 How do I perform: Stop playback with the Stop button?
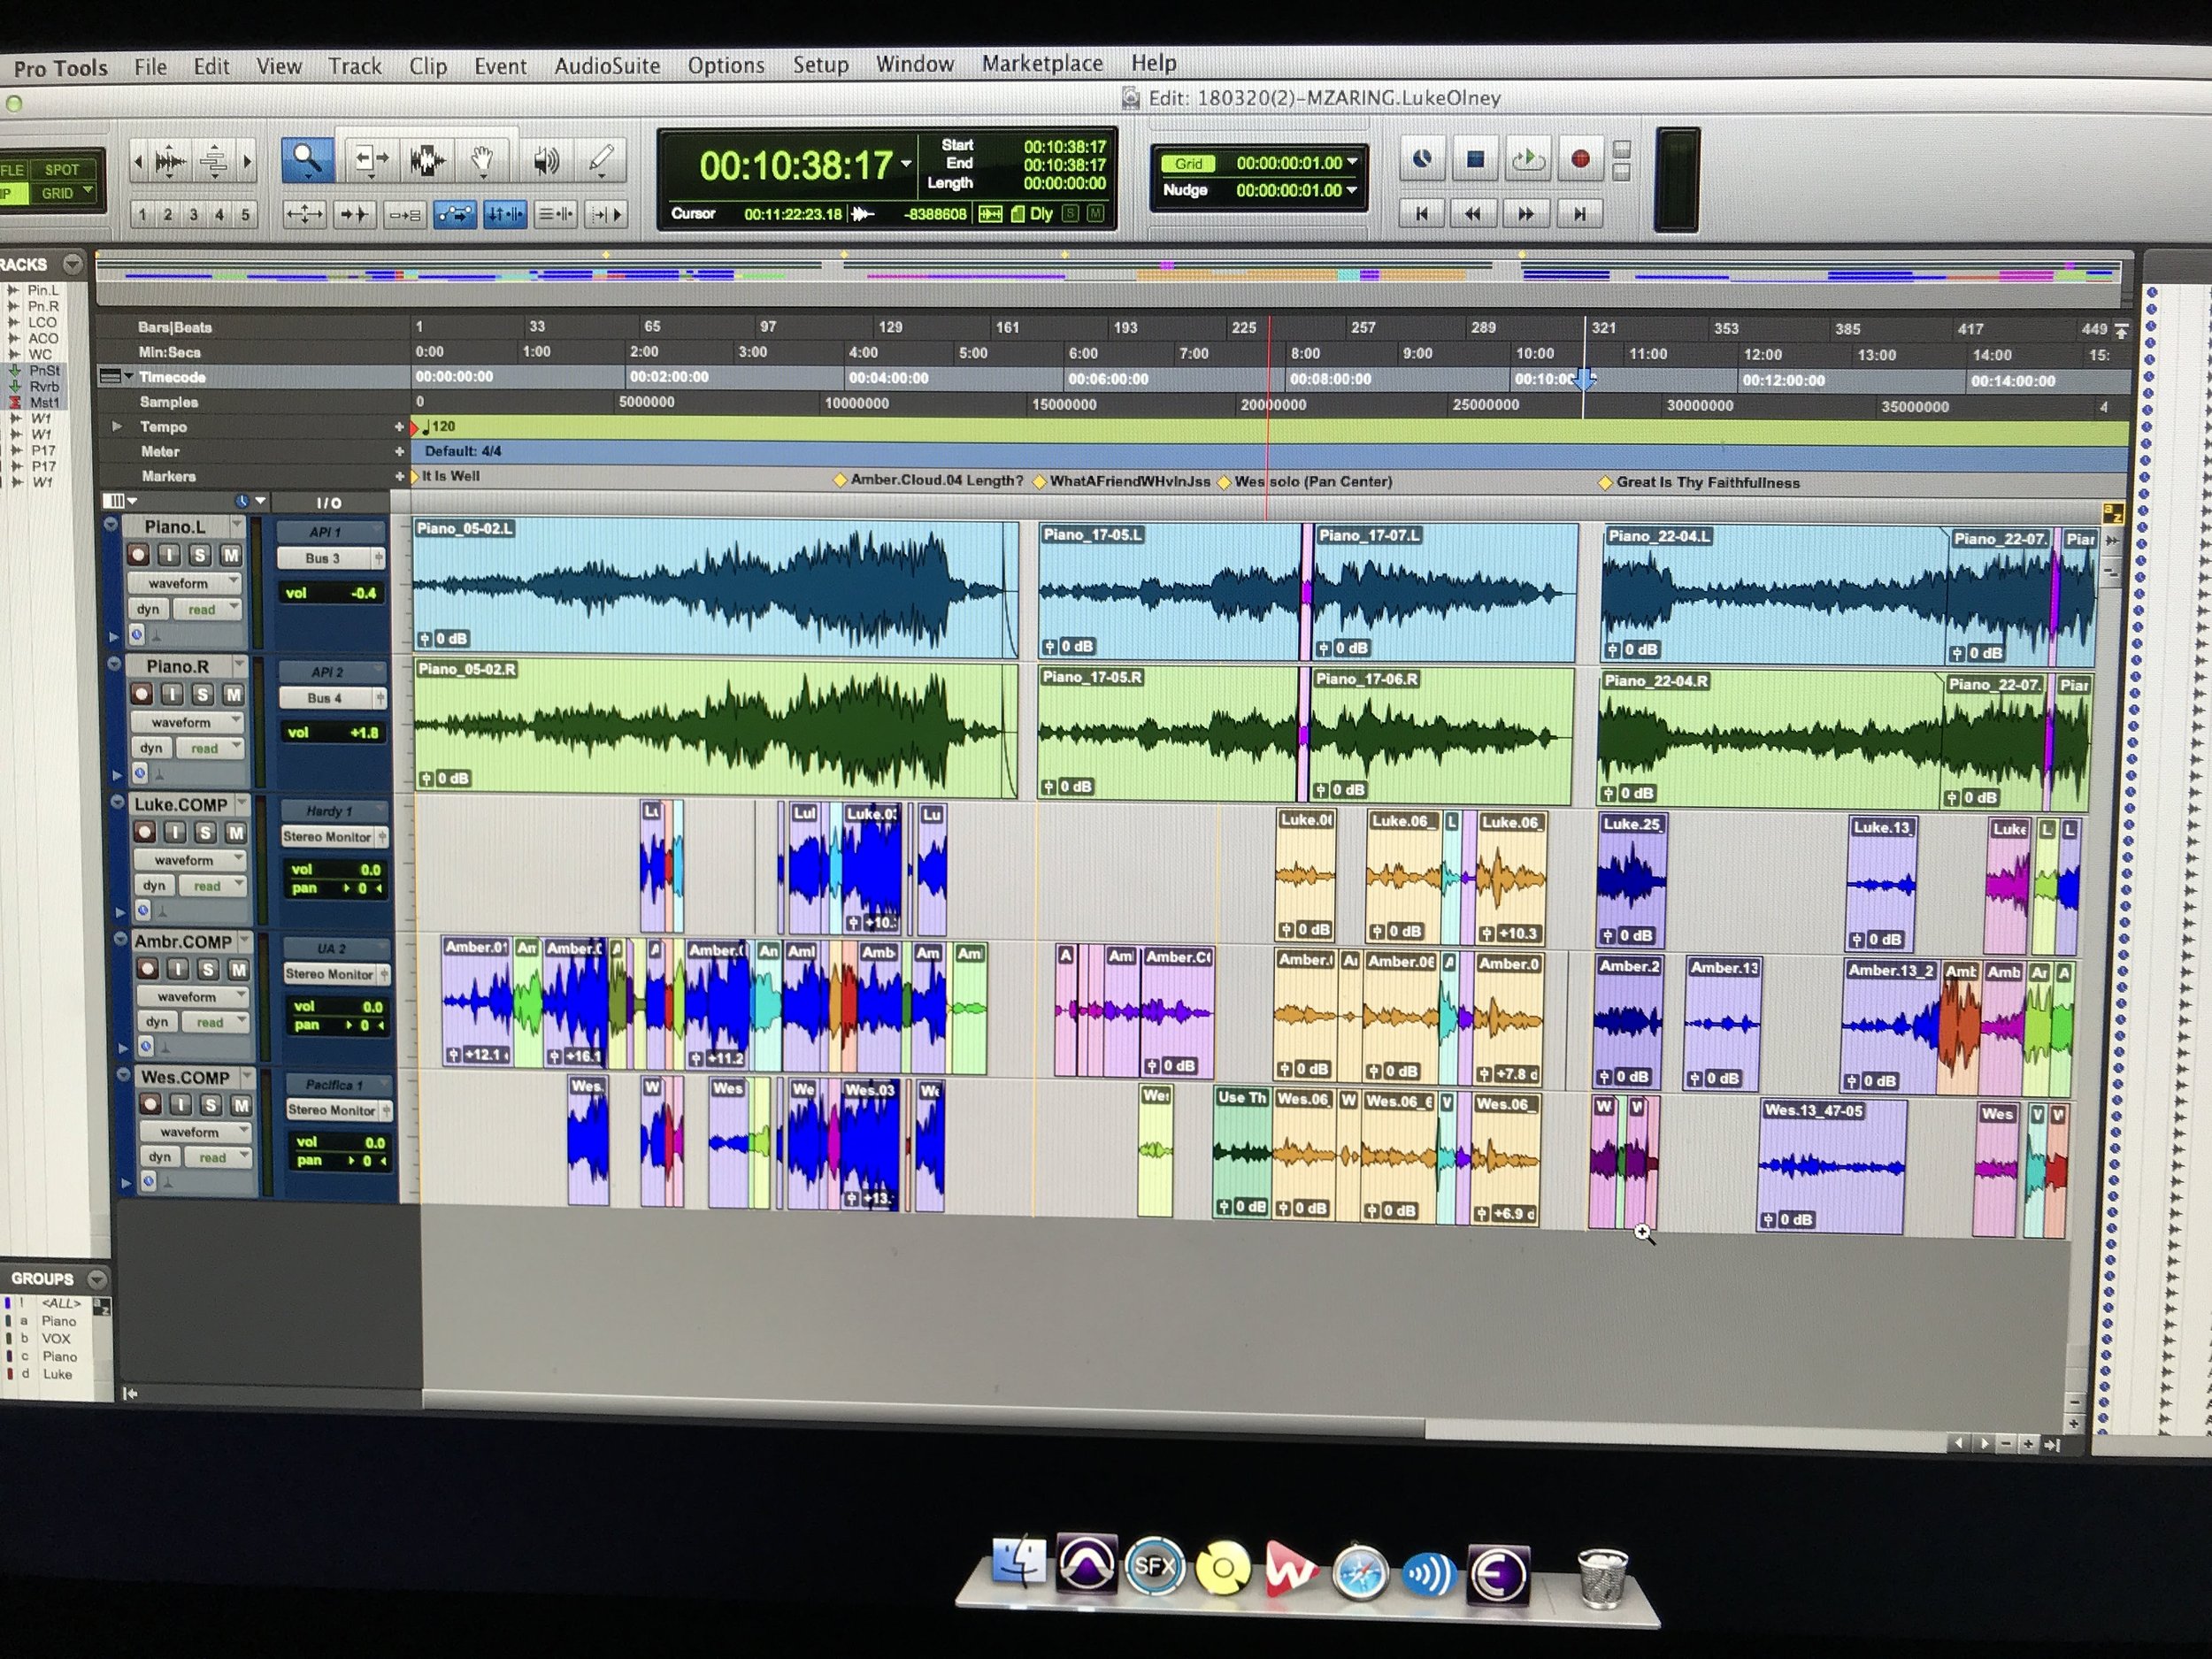pyautogui.click(x=1474, y=159)
